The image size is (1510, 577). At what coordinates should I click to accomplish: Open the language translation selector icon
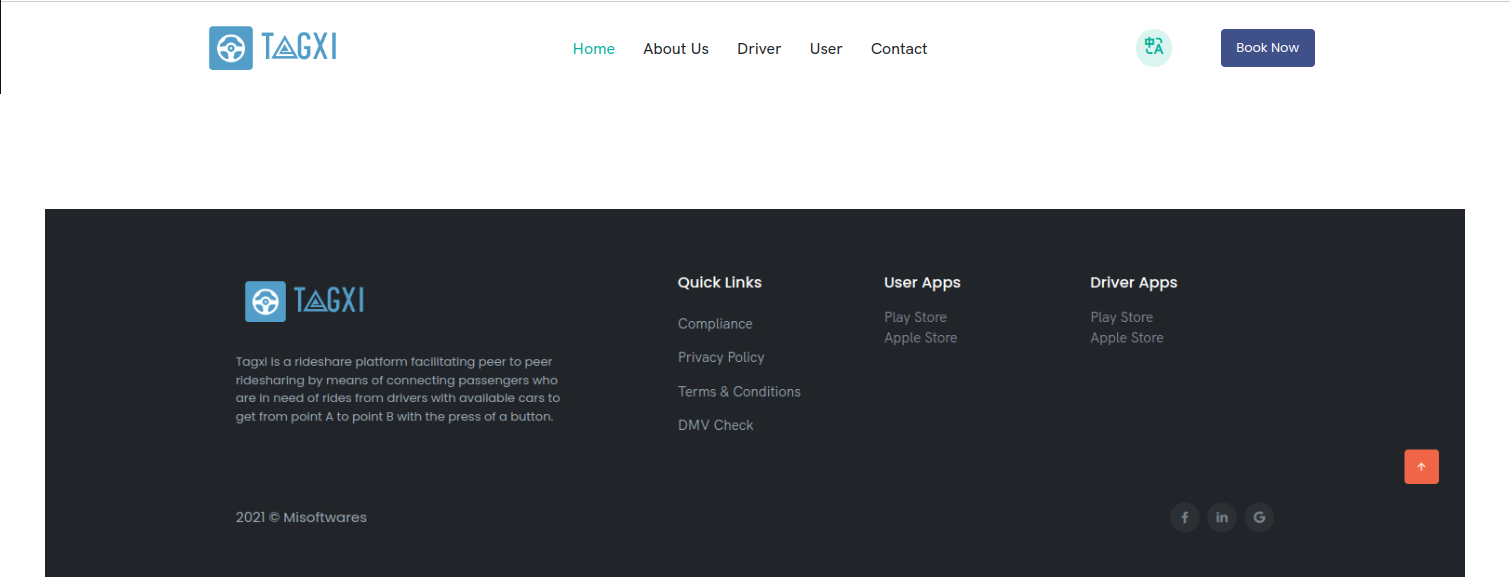[x=1153, y=48]
